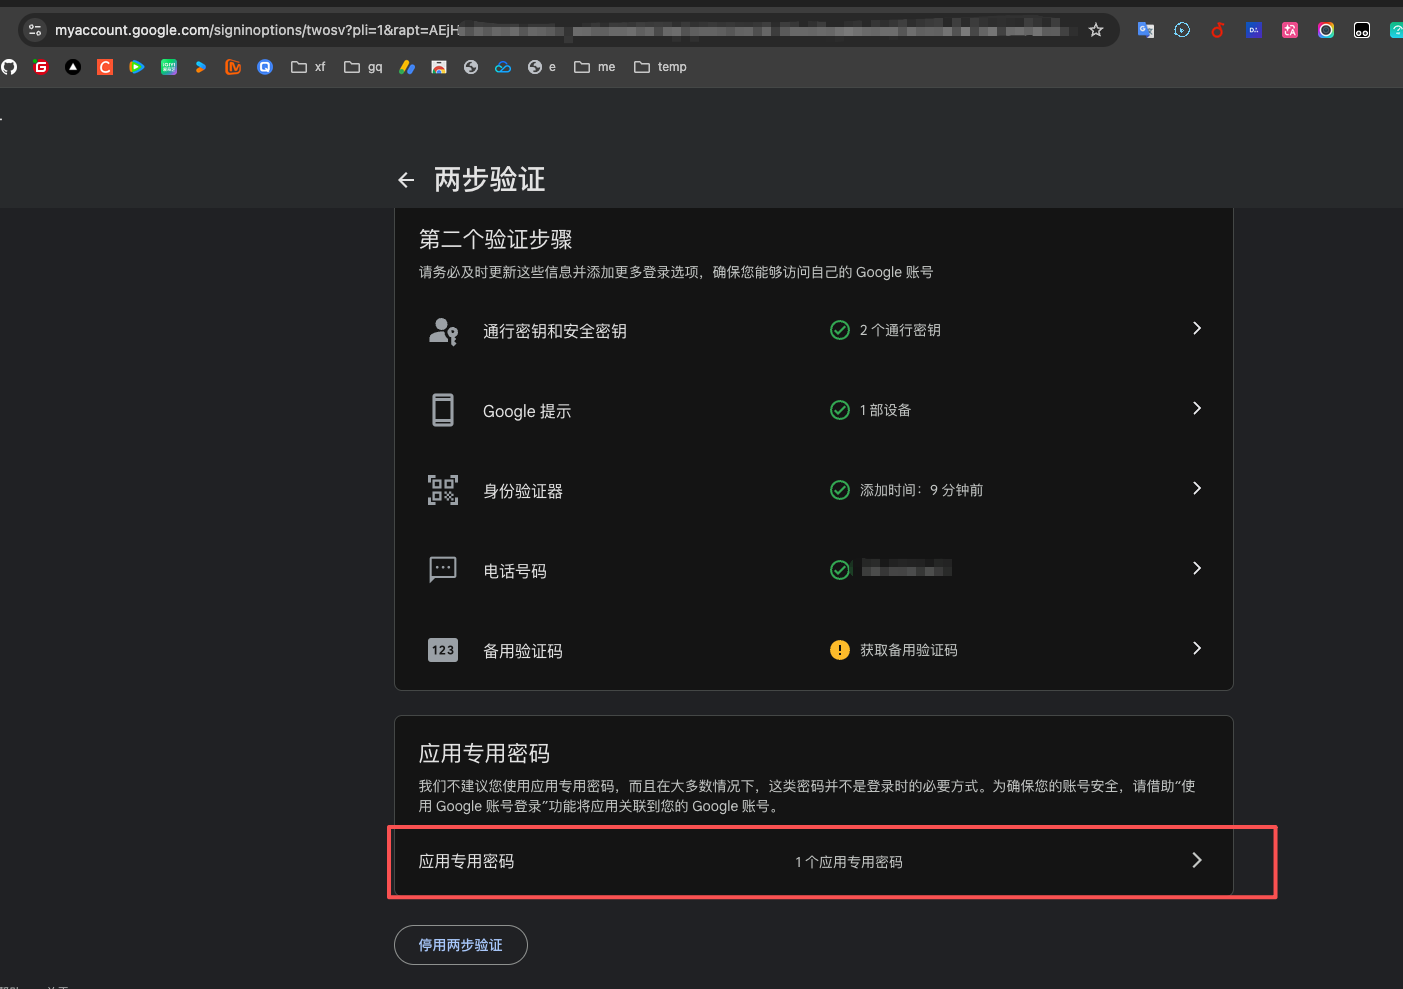
Task: Click the 2 个通行密钥 status text
Action: pyautogui.click(x=900, y=330)
